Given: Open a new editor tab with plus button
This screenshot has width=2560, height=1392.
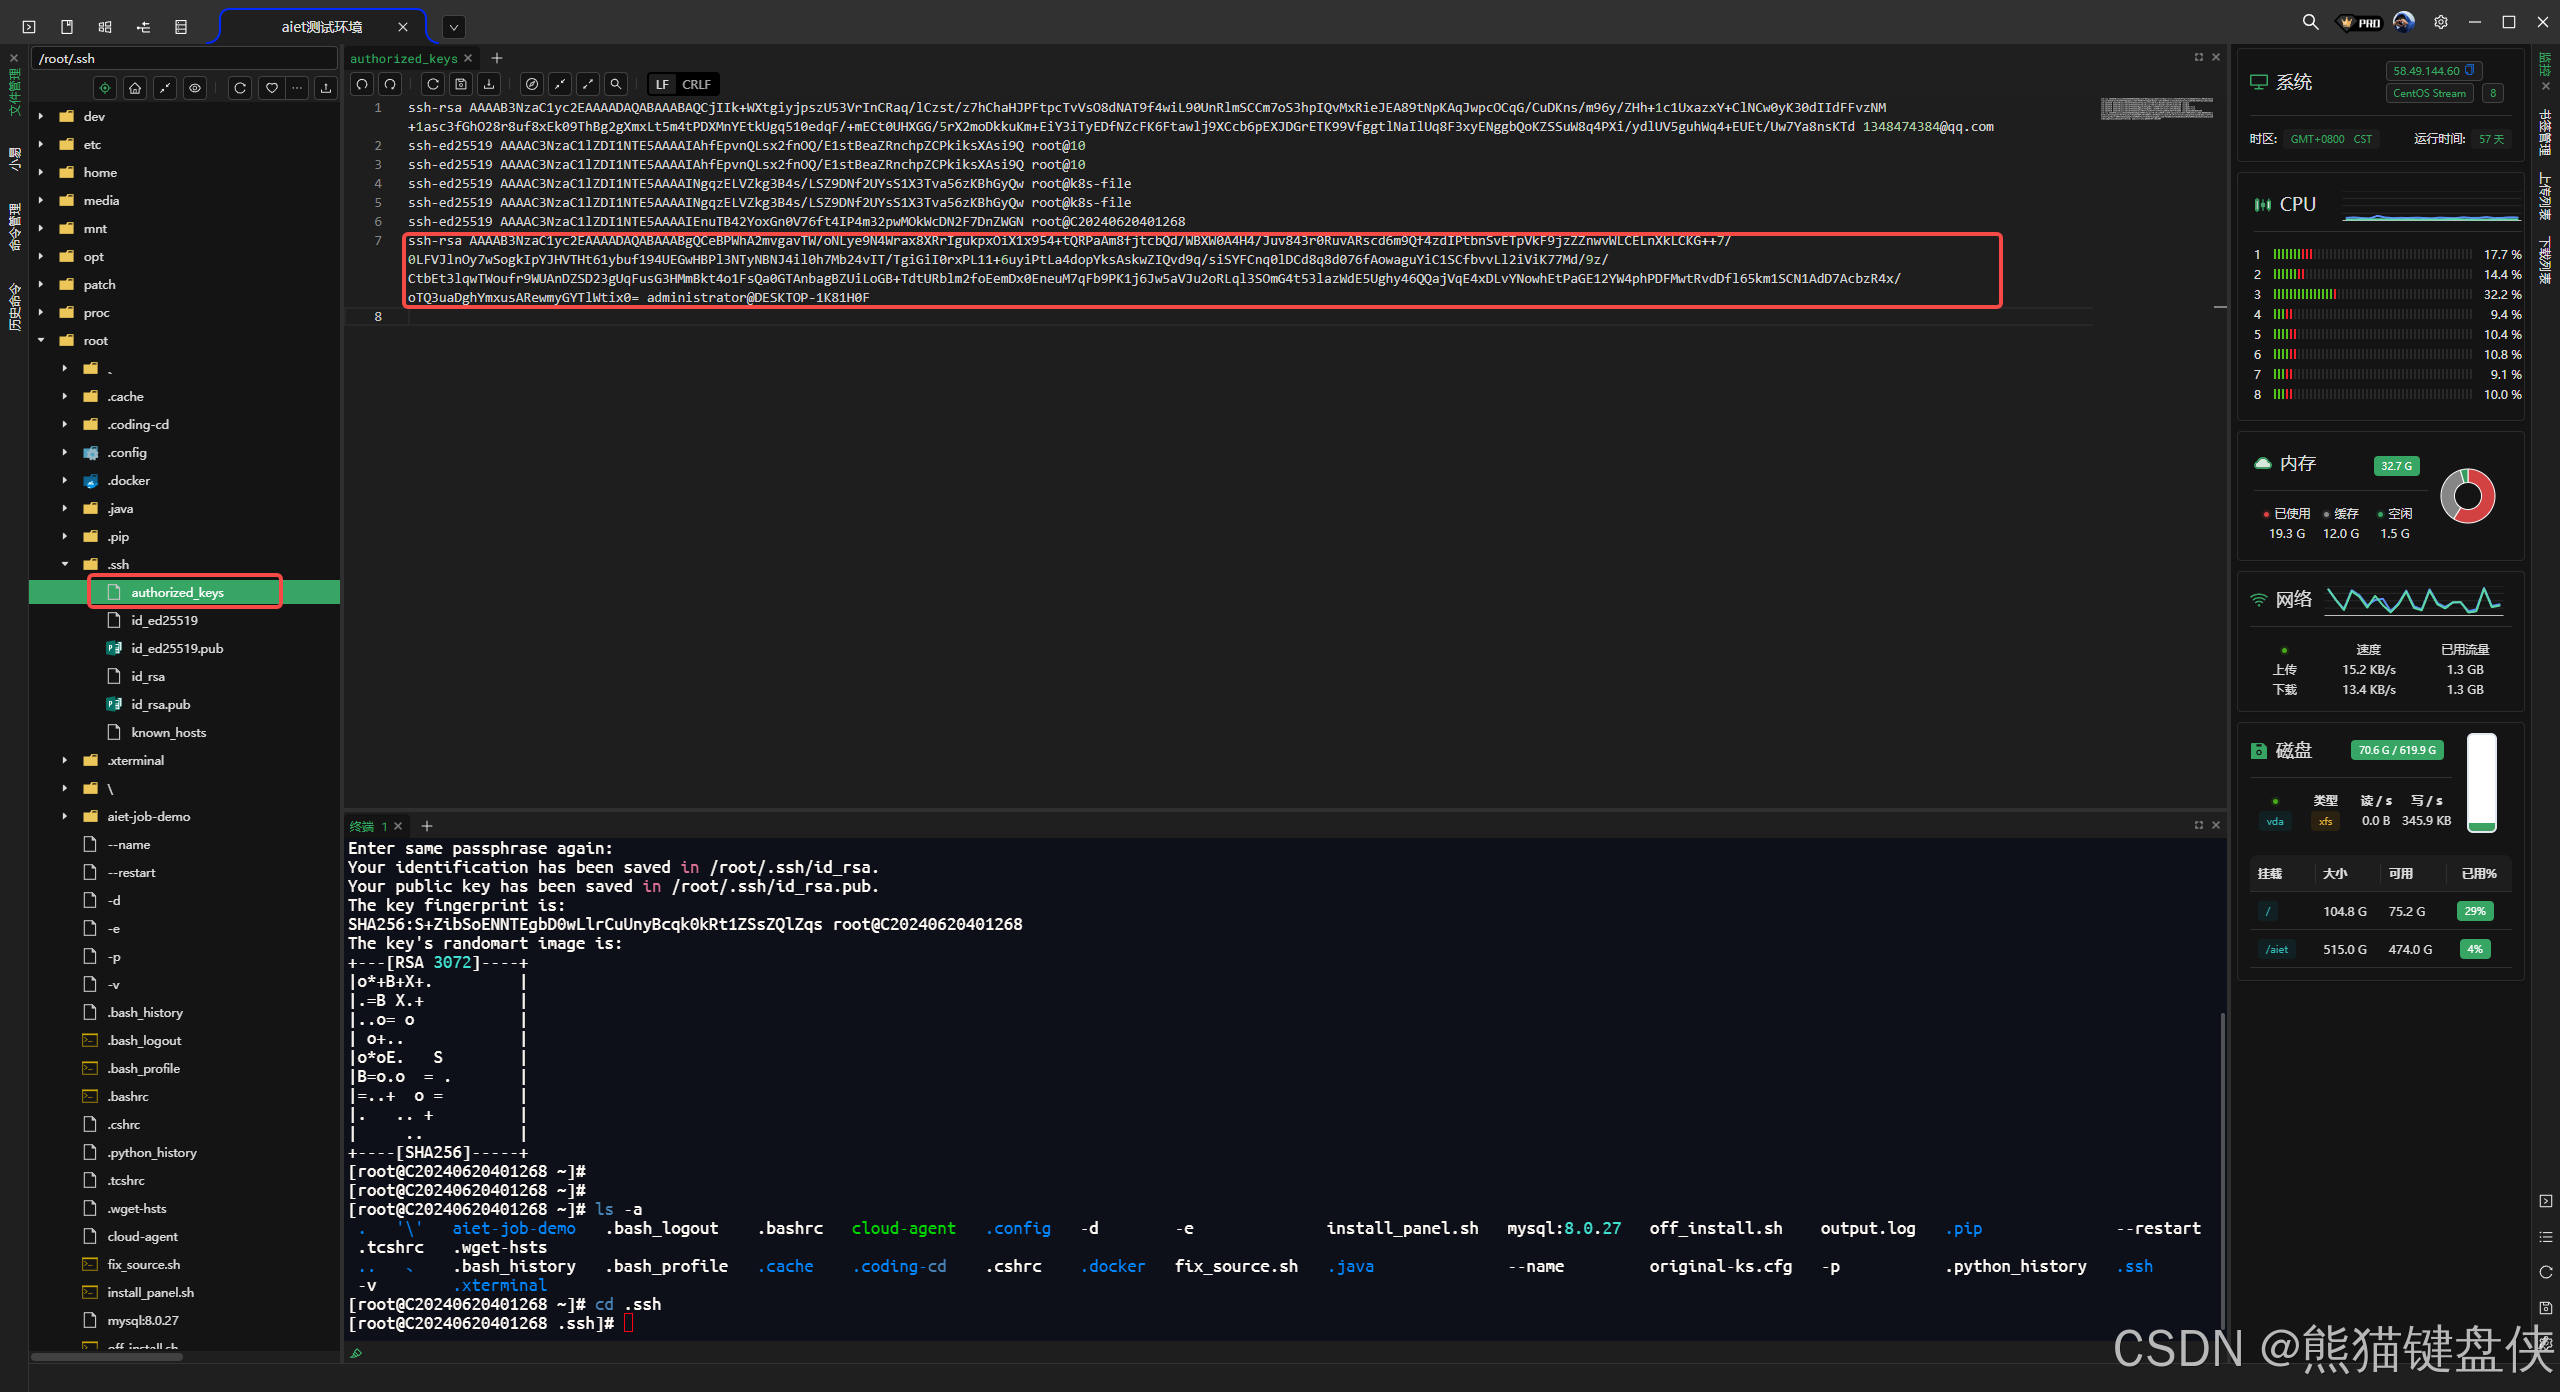Looking at the screenshot, I should [497, 58].
